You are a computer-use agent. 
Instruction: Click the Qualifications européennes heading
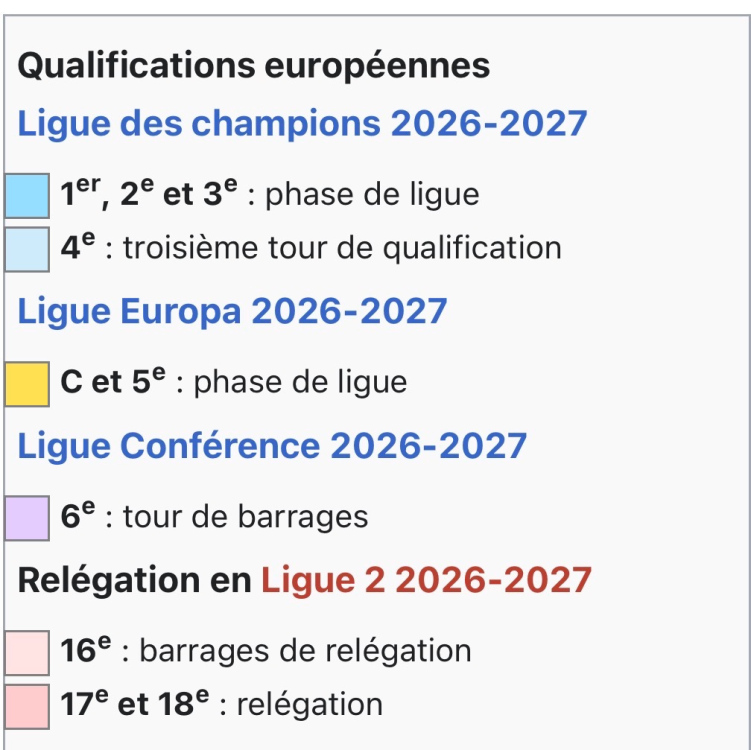click(x=254, y=66)
